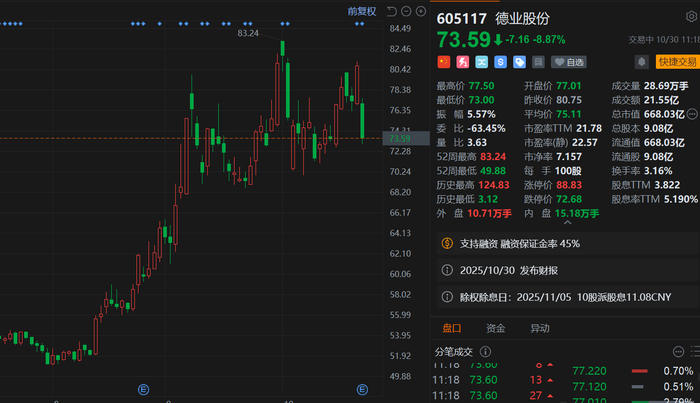Open the 除权除息日 dividend notice

pos(568,297)
